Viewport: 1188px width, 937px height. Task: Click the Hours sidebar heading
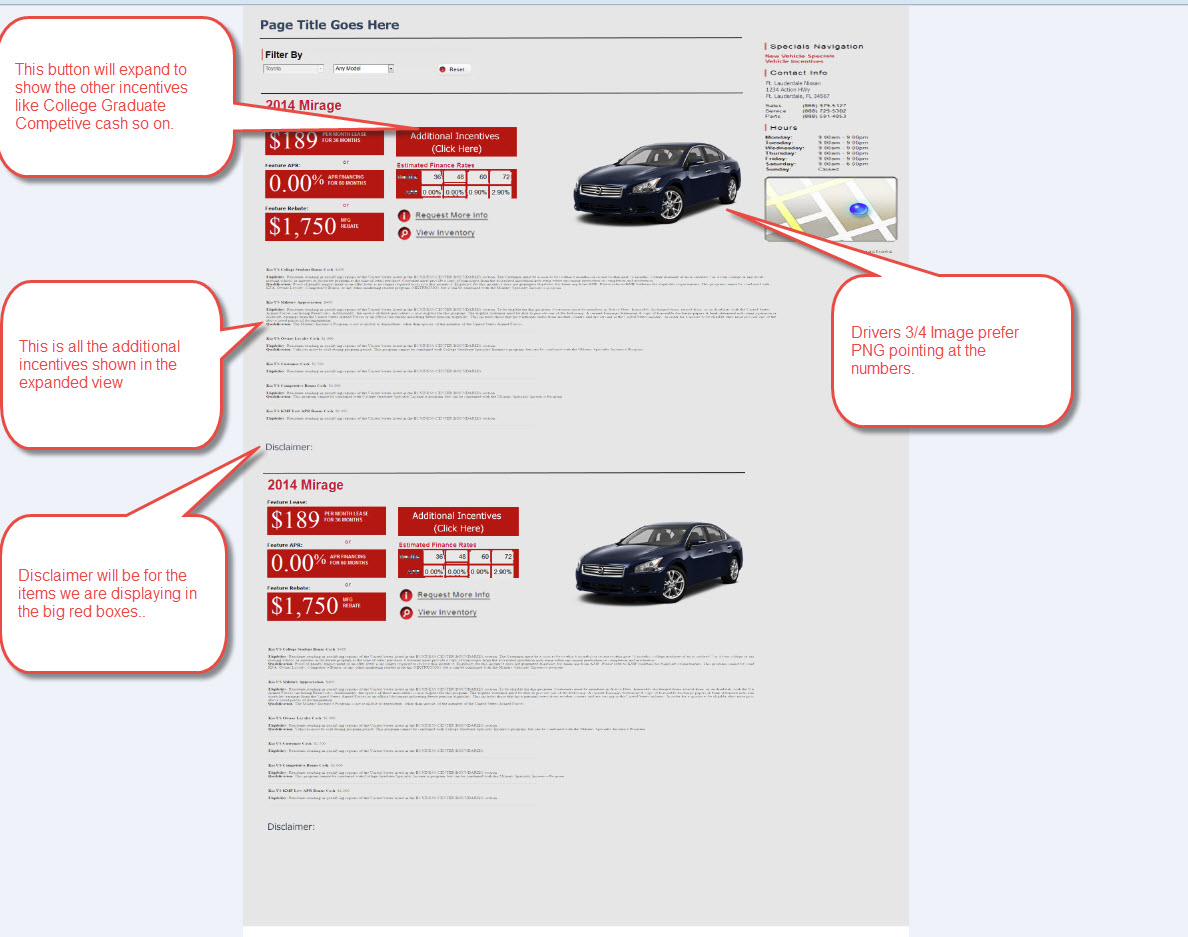pyautogui.click(x=783, y=127)
